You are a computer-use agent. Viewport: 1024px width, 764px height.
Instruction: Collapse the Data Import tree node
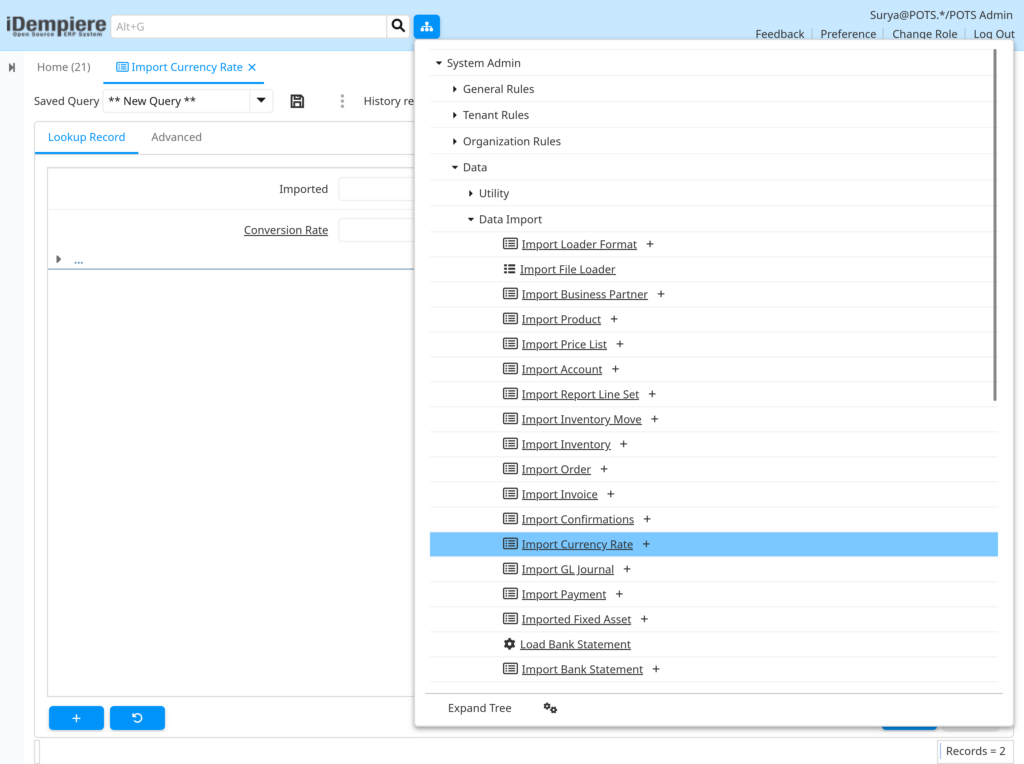point(470,219)
